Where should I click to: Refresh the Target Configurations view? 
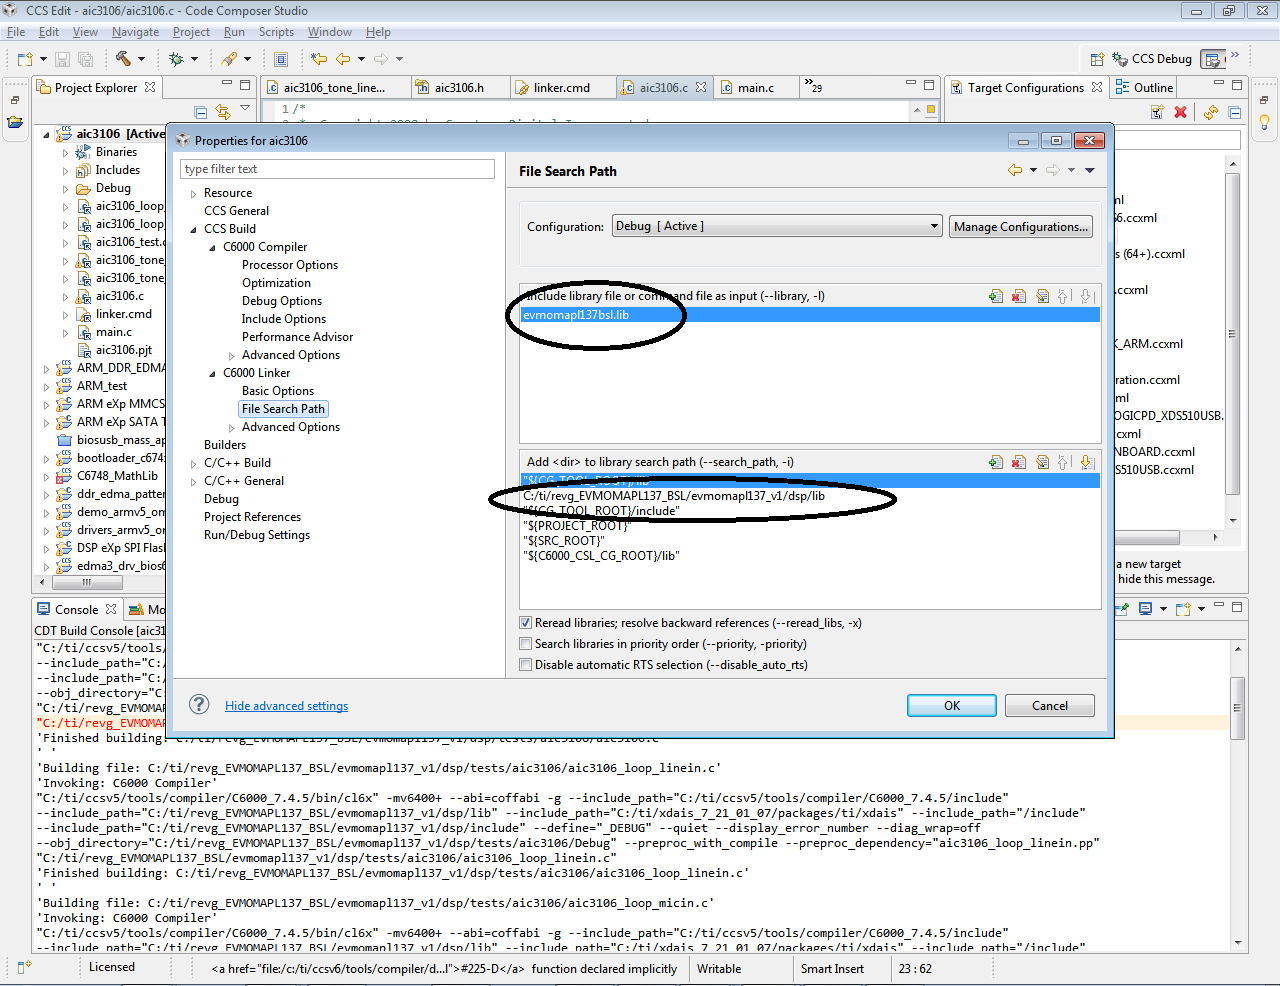click(x=1211, y=112)
